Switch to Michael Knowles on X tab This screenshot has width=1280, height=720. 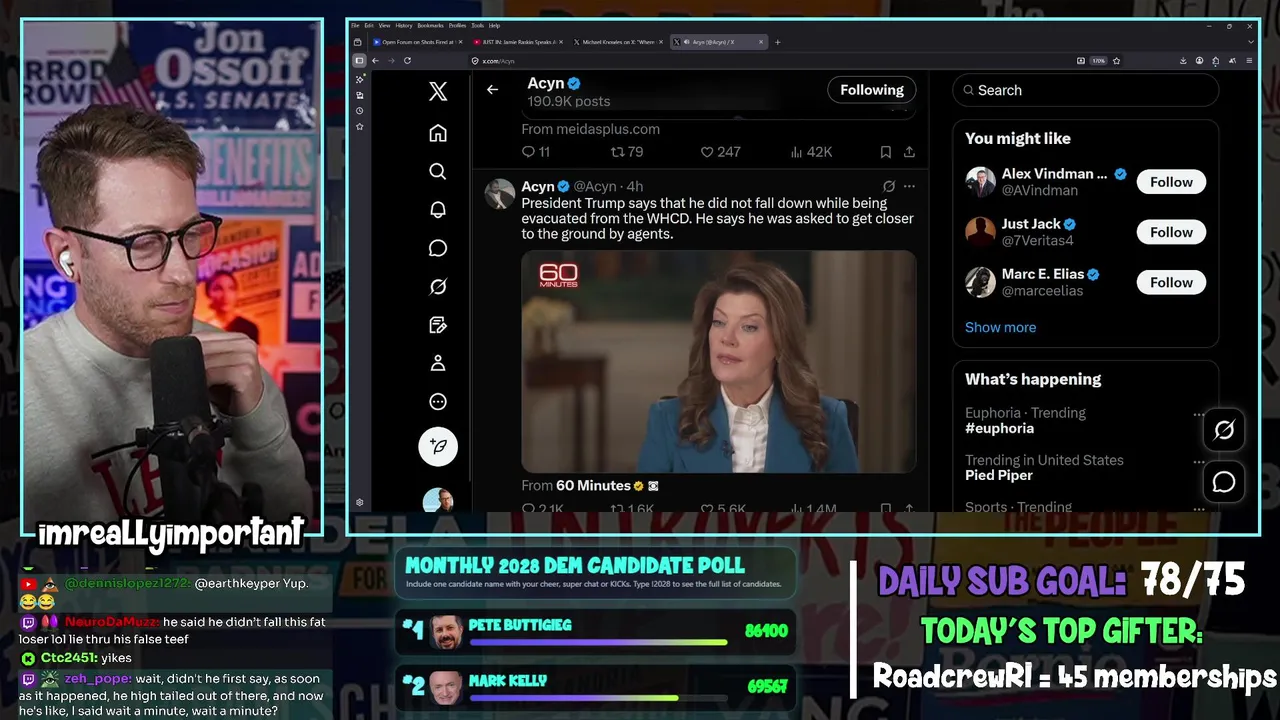click(x=619, y=42)
